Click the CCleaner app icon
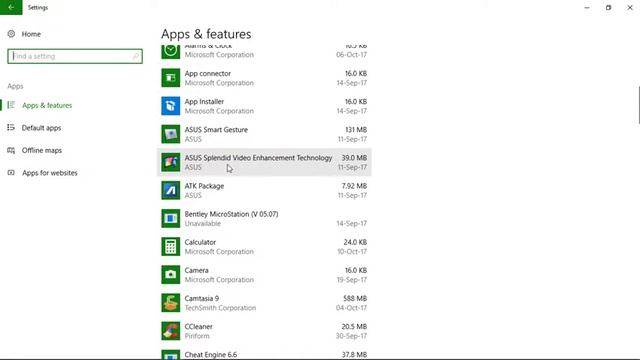The height and width of the screenshot is (360, 640). 171,331
